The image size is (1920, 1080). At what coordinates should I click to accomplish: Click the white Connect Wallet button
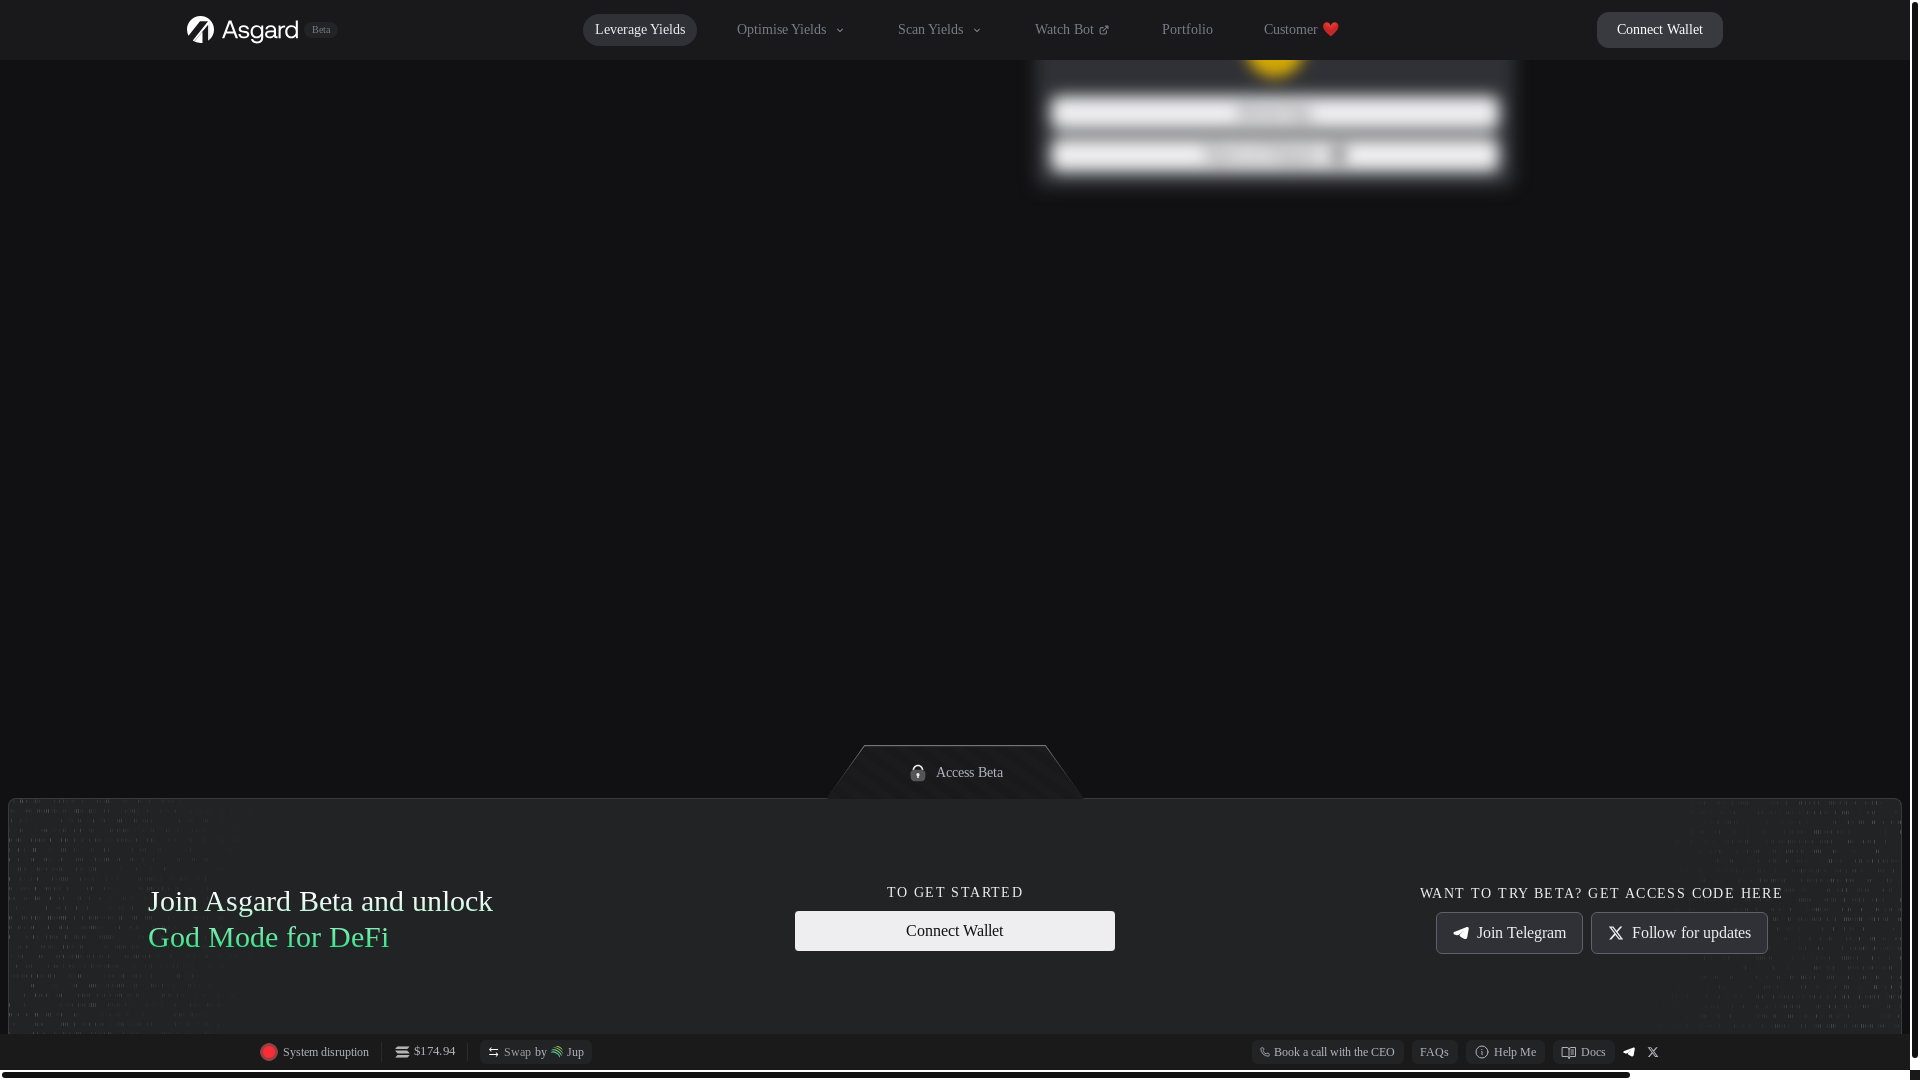955,931
